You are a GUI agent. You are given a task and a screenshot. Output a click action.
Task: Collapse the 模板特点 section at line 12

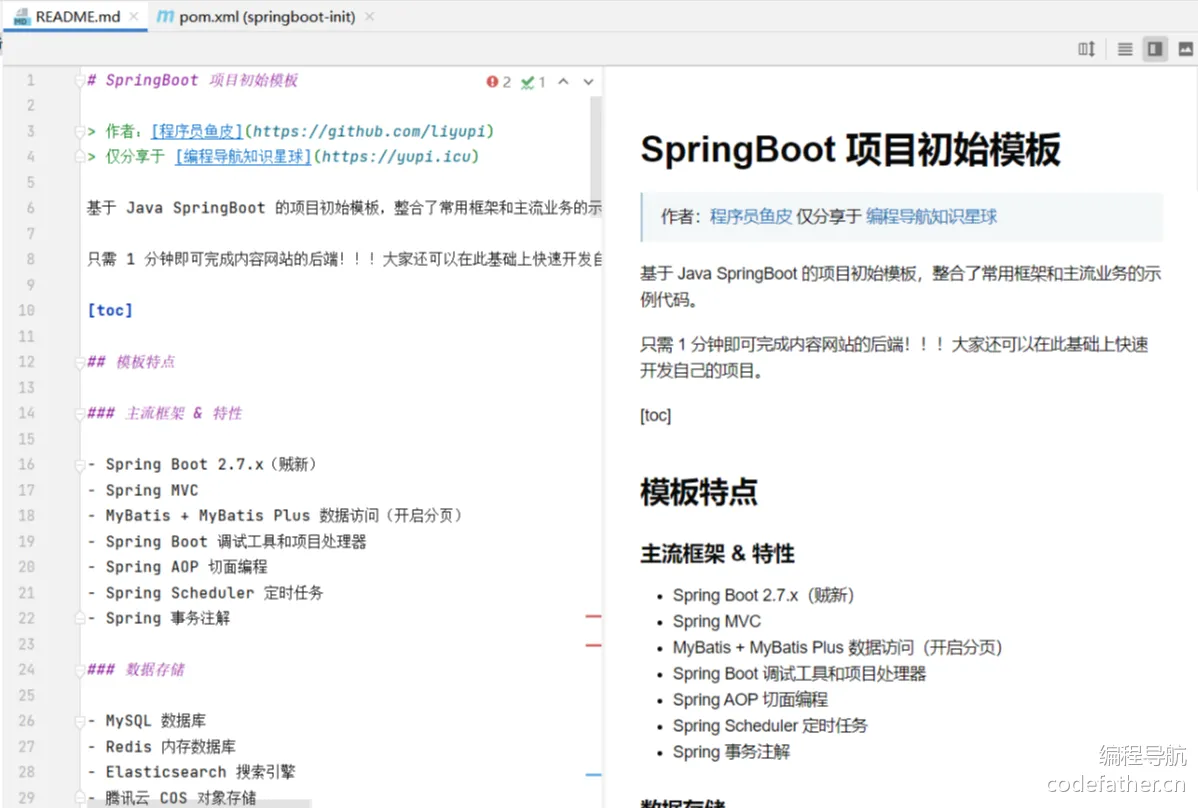click(79, 362)
